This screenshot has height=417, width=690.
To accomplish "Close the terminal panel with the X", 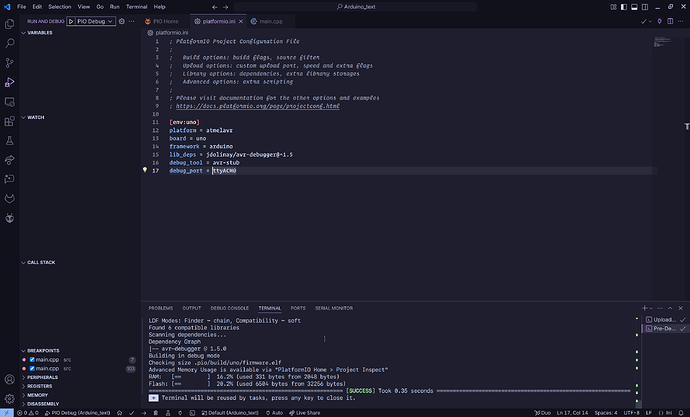I will (x=681, y=308).
